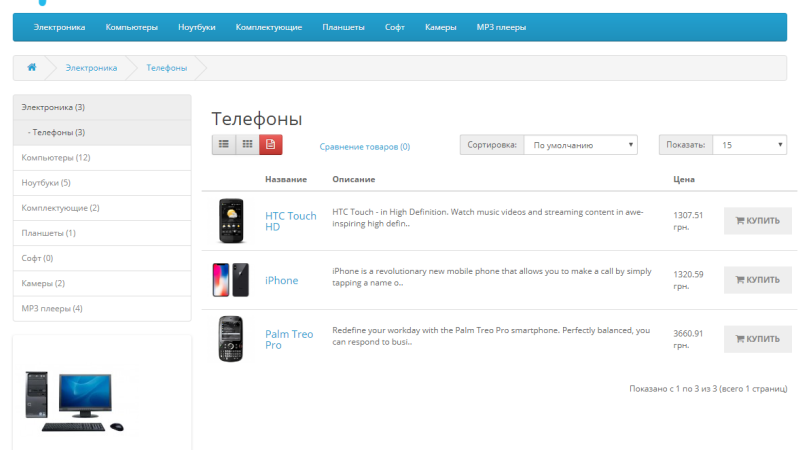Open the Показать count dropdown
800x450 pixels.
pyautogui.click(x=749, y=145)
